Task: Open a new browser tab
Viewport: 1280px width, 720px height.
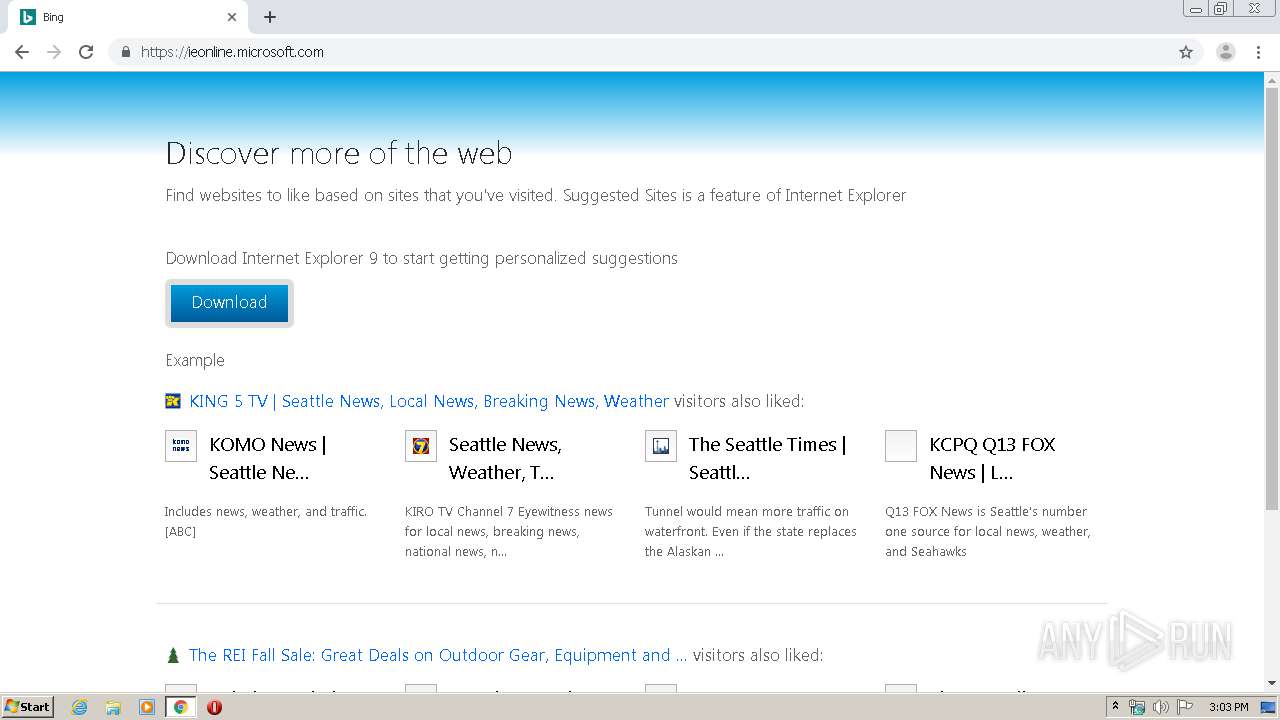Action: point(270,17)
